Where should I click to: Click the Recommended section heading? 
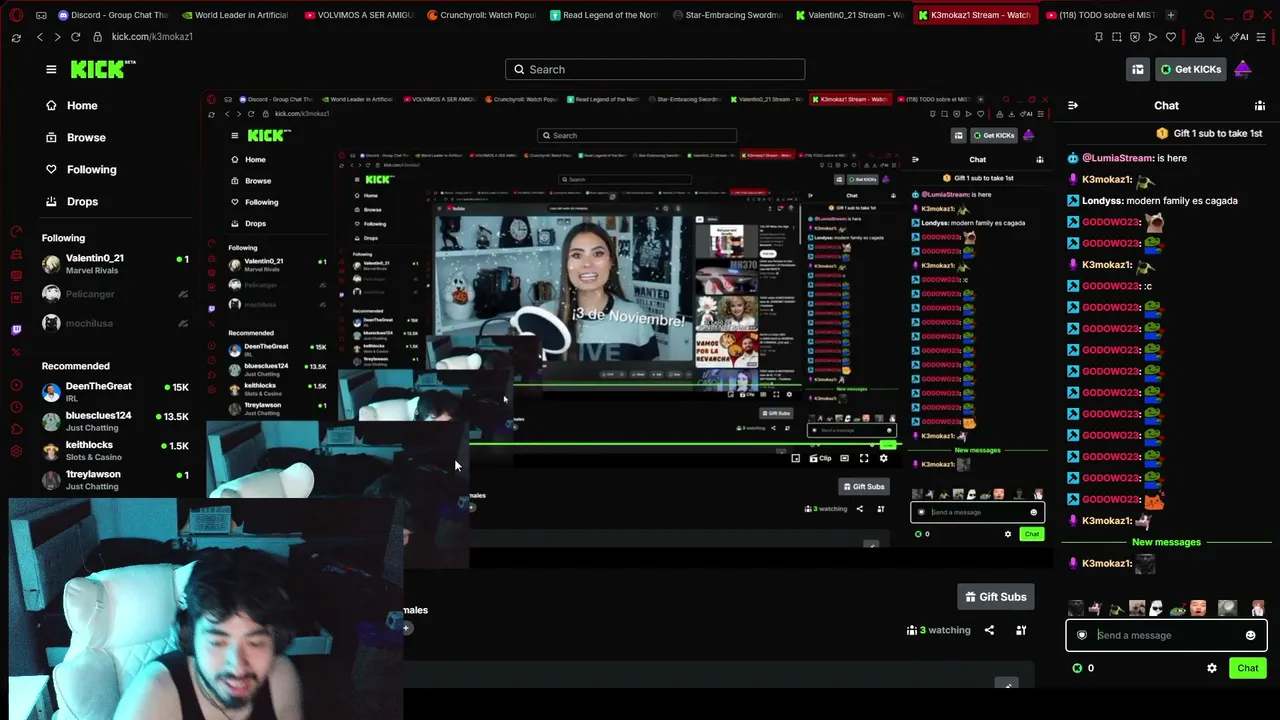pyautogui.click(x=76, y=366)
